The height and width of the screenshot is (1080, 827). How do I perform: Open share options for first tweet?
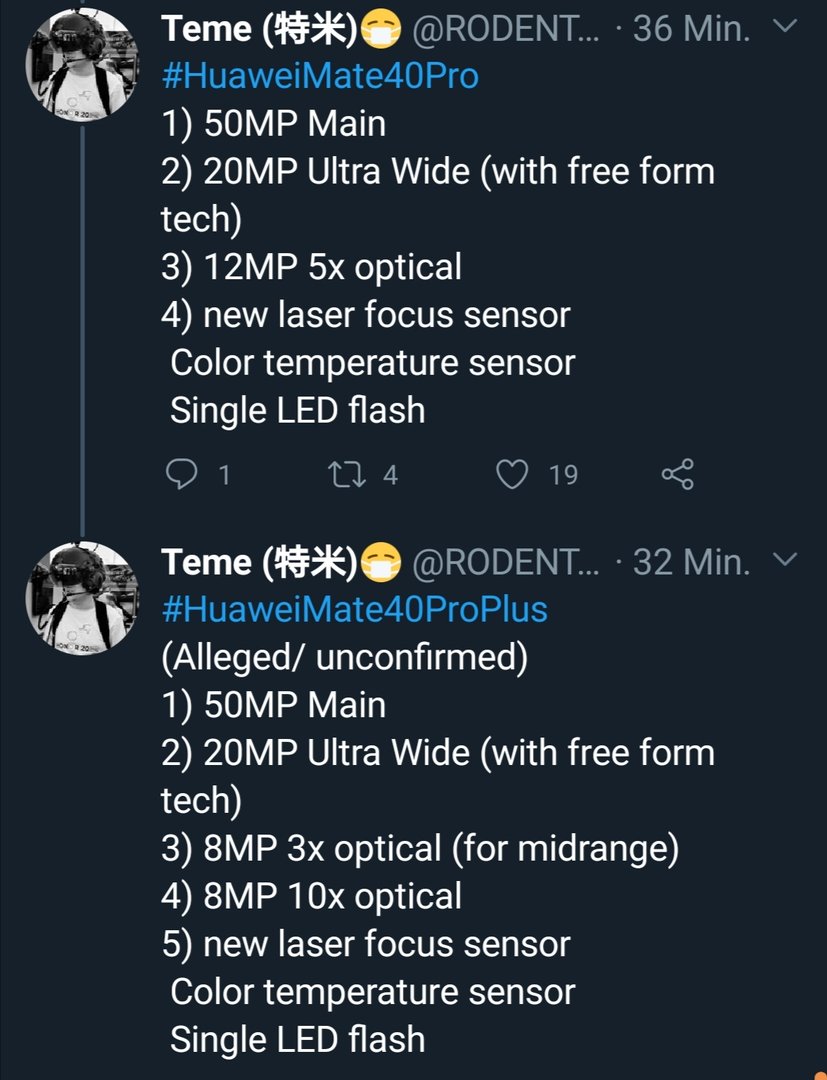[x=678, y=474]
